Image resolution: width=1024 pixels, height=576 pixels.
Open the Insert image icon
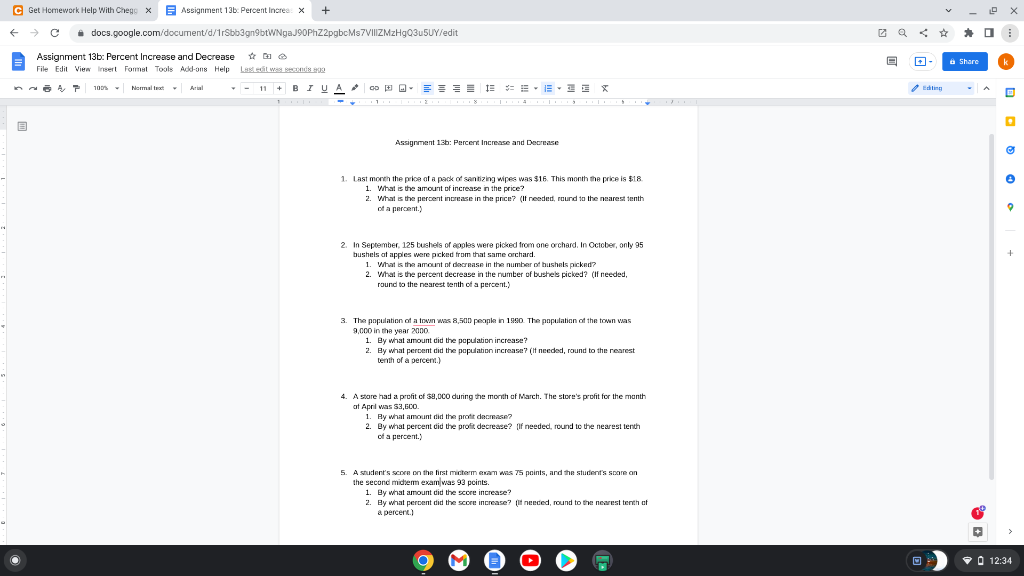point(404,88)
